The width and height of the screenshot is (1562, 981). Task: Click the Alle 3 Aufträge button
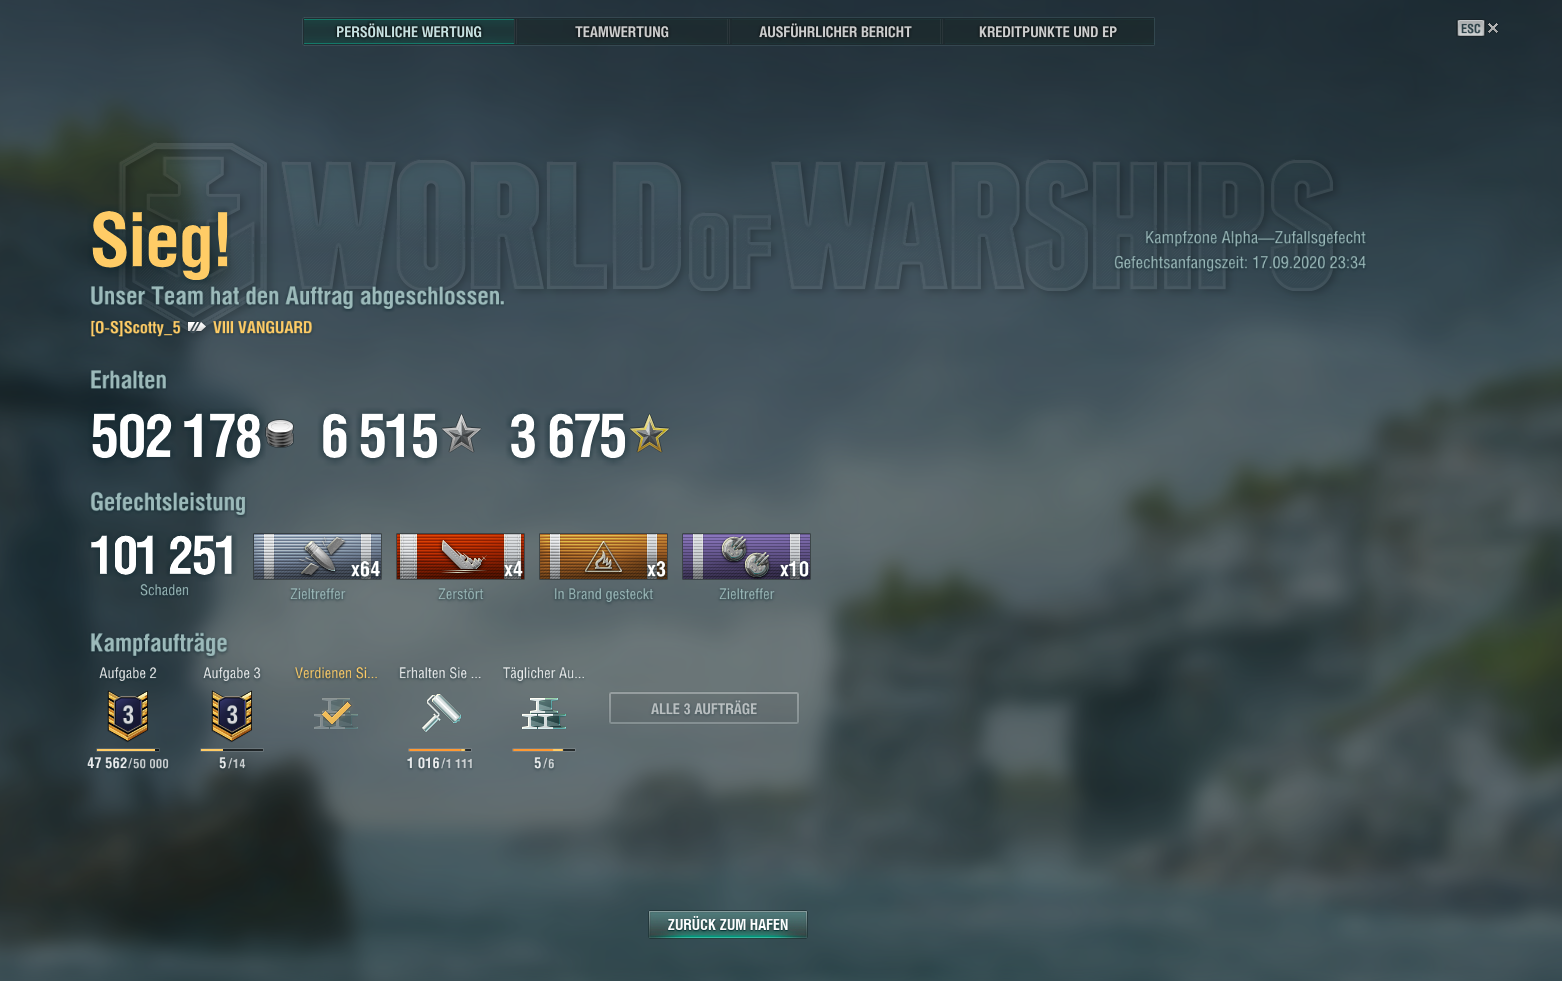pyautogui.click(x=704, y=708)
